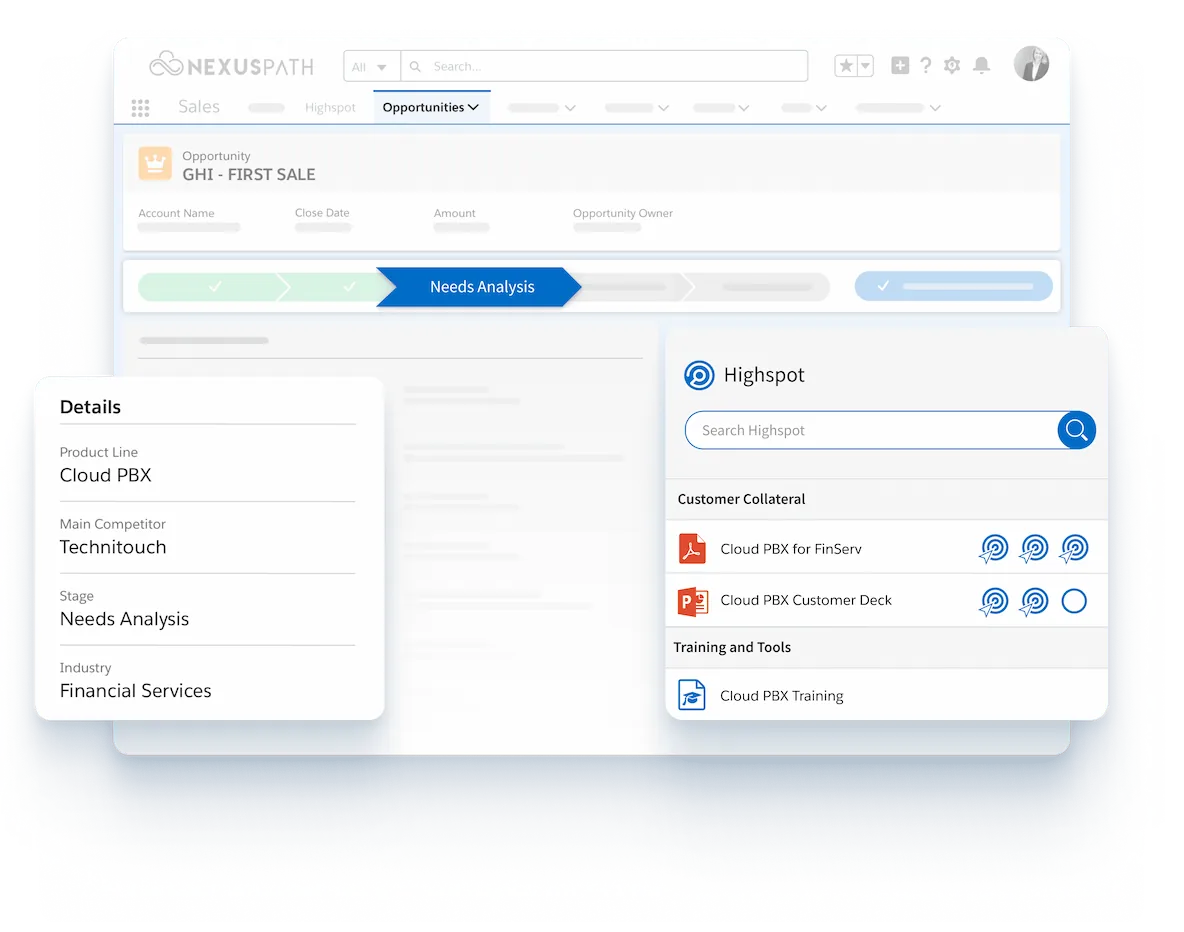The image size is (1184, 932).
Task: Click the global actions plus icon
Action: 899,65
